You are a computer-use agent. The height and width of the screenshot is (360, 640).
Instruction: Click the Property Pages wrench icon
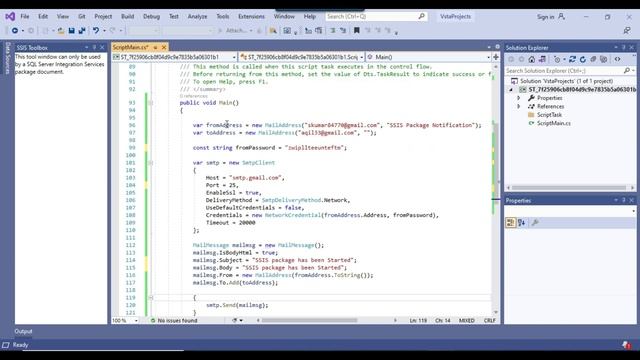pos(535,222)
